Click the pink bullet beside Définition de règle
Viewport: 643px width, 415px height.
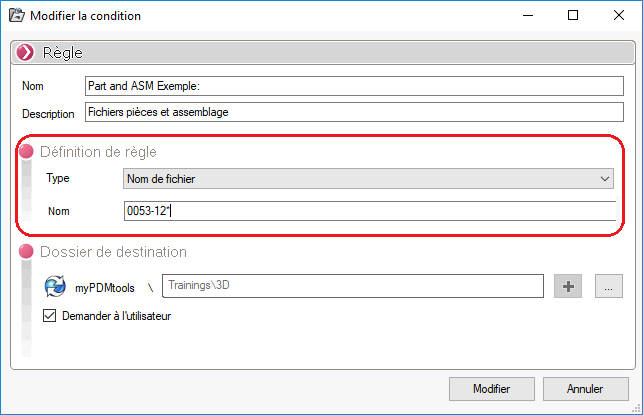26,151
